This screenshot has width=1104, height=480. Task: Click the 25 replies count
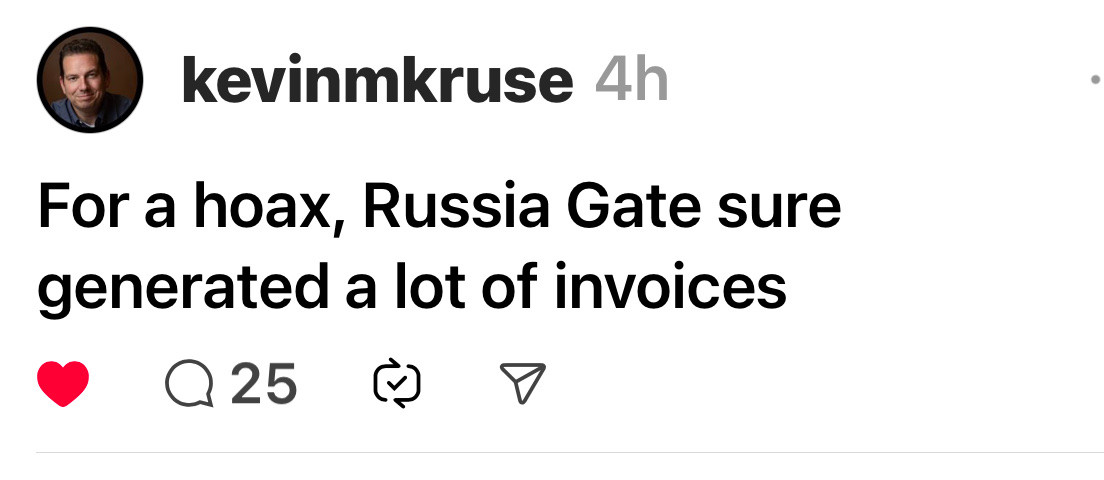(264, 385)
